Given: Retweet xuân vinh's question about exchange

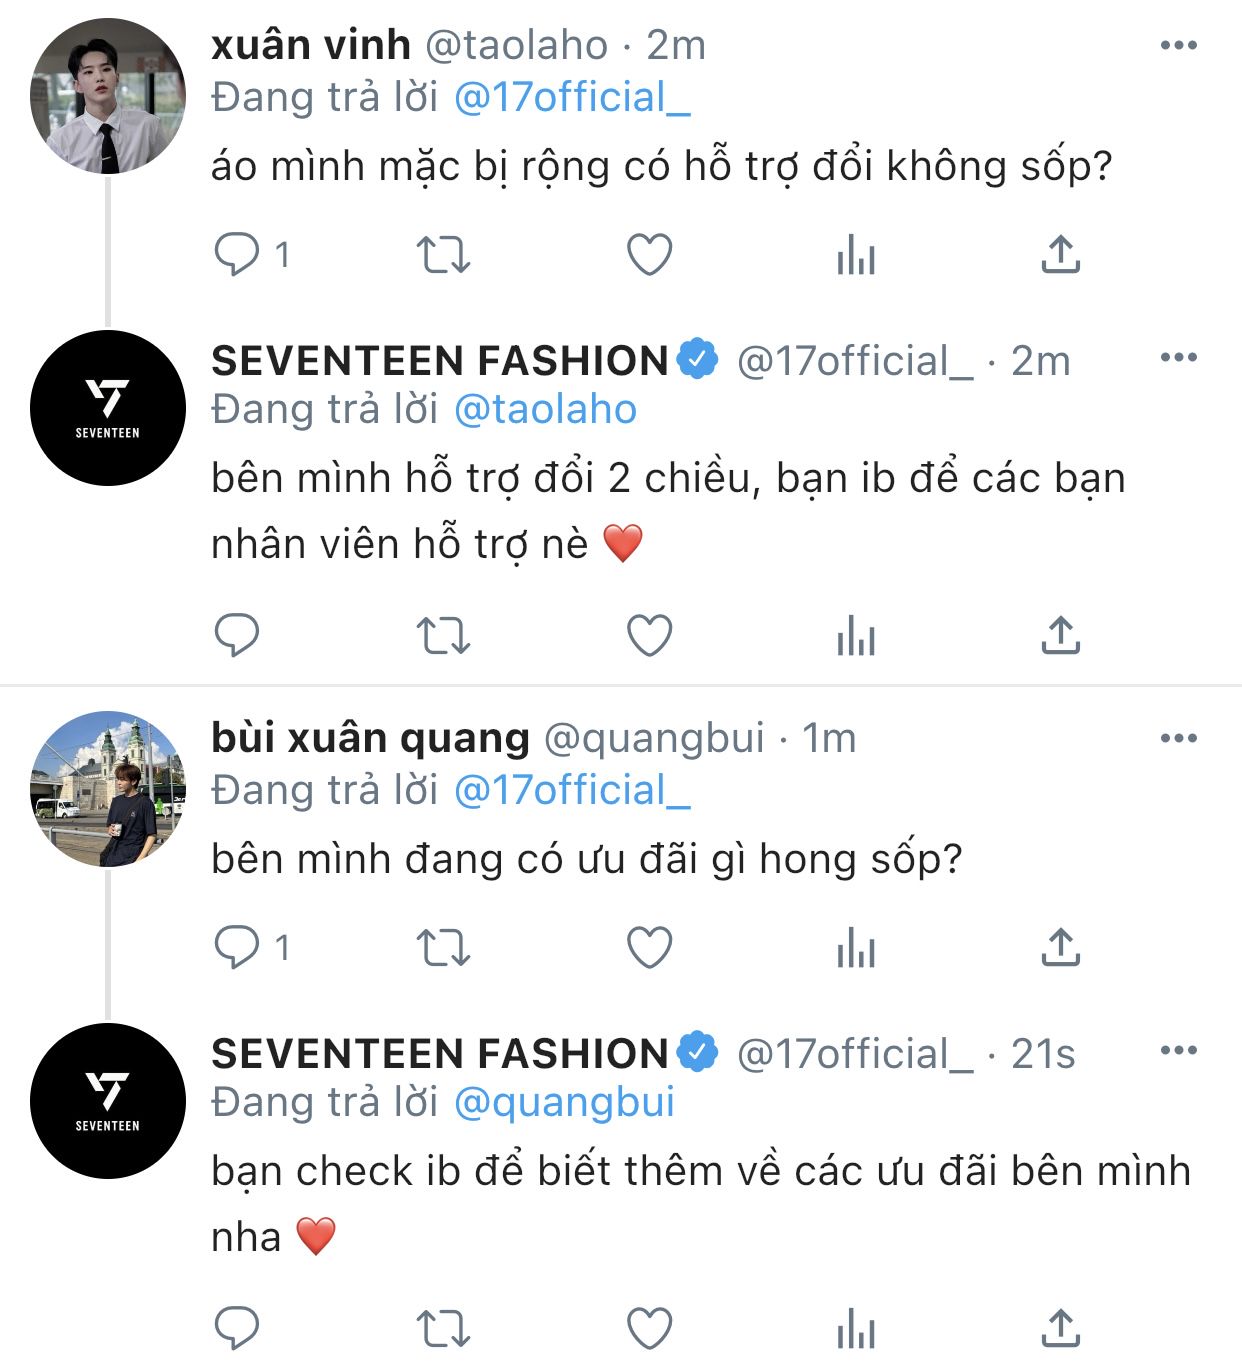Looking at the screenshot, I should [442, 254].
